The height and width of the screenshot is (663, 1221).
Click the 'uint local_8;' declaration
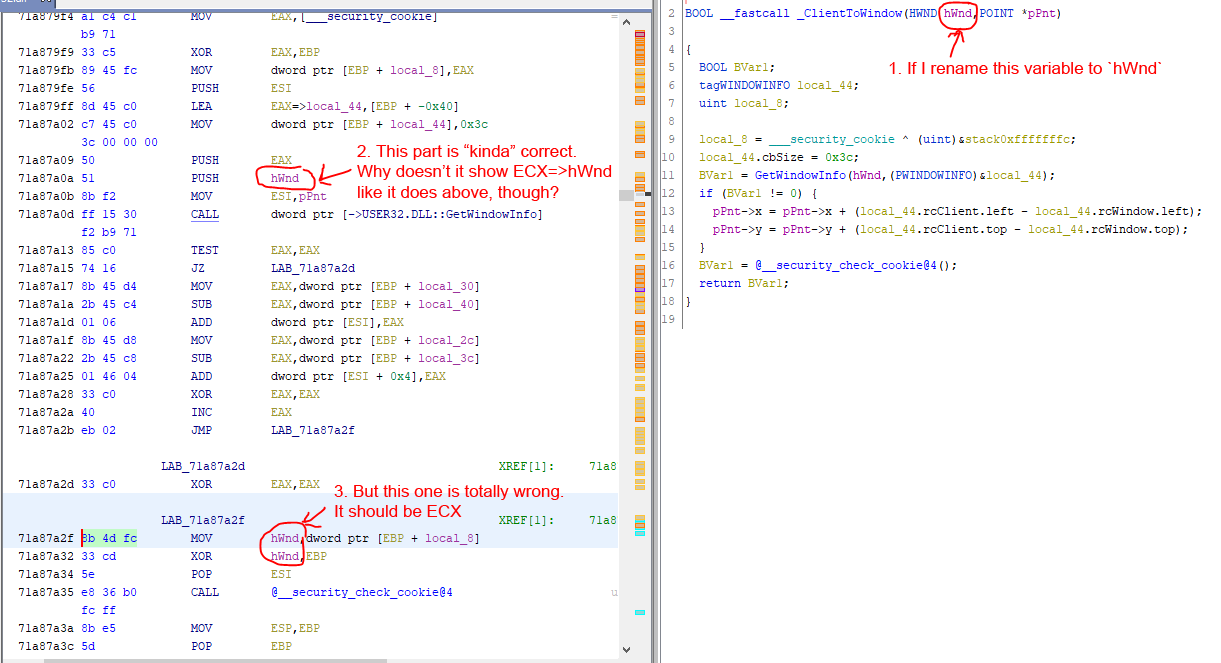point(744,103)
